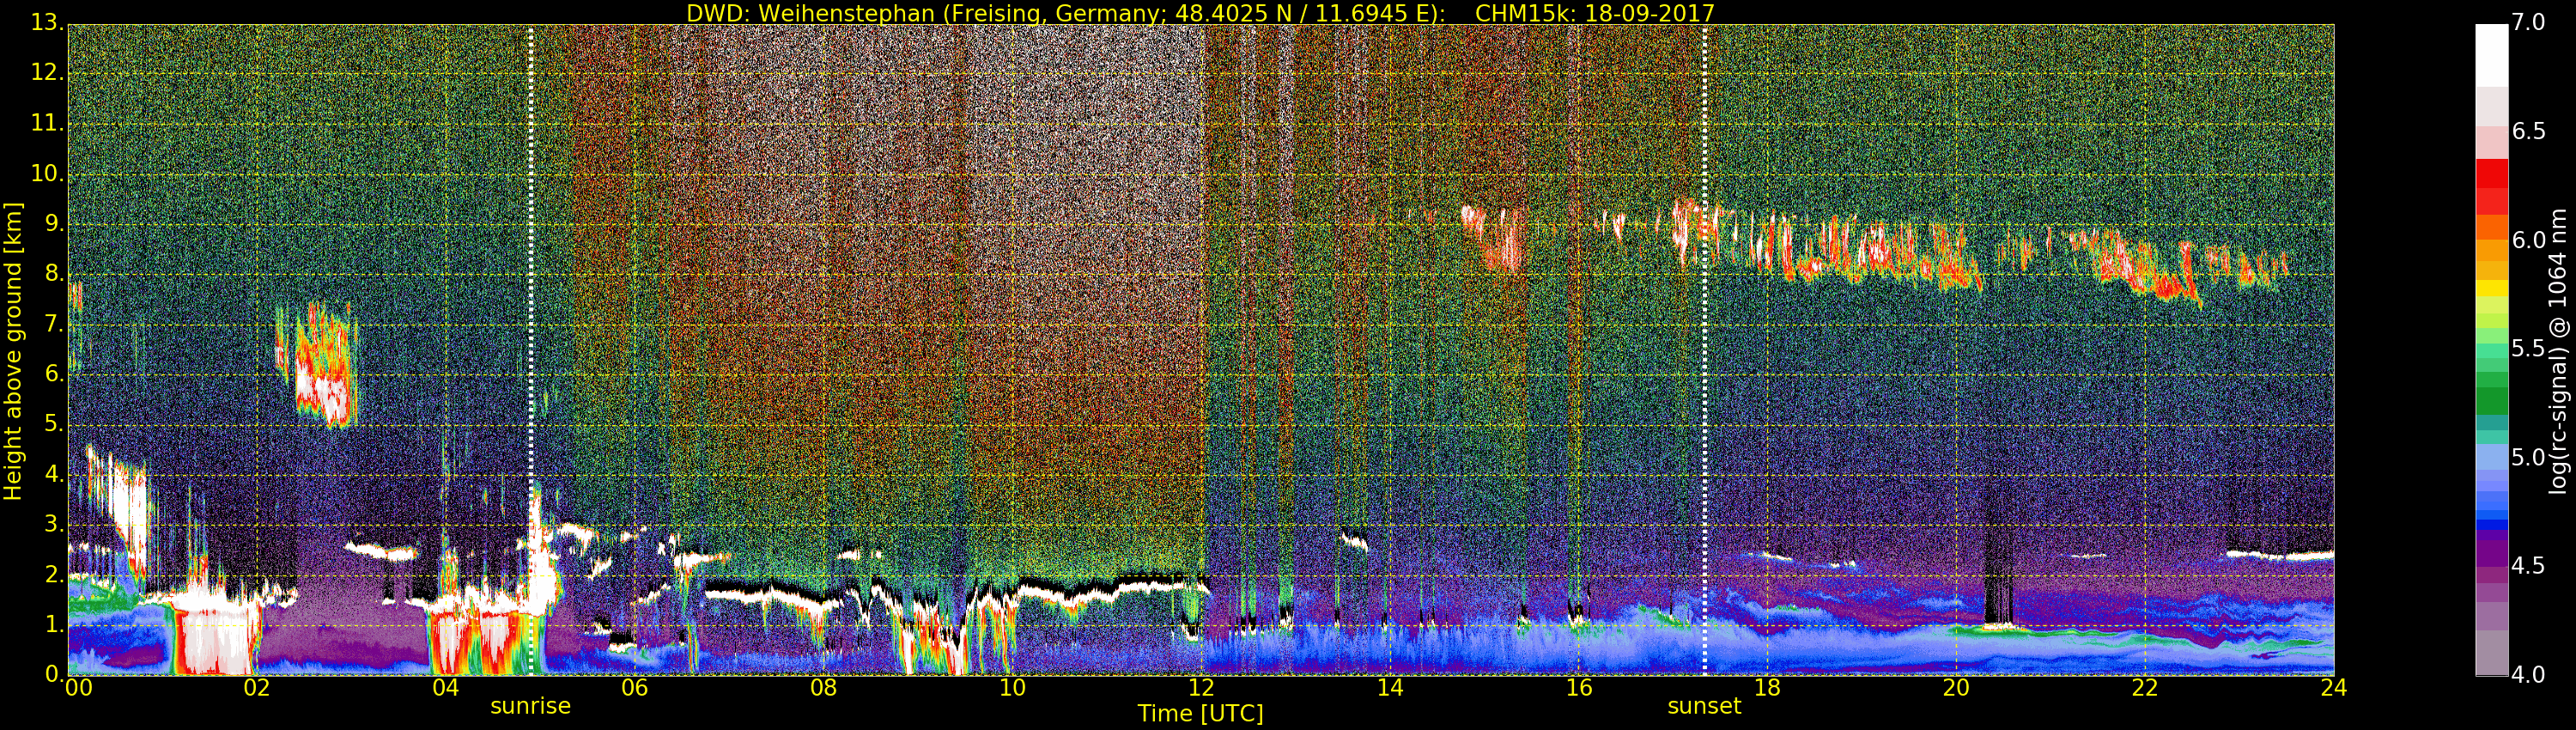Pick the gray bottom segment of the colorbar
The image size is (2576, 730).
point(2491,655)
